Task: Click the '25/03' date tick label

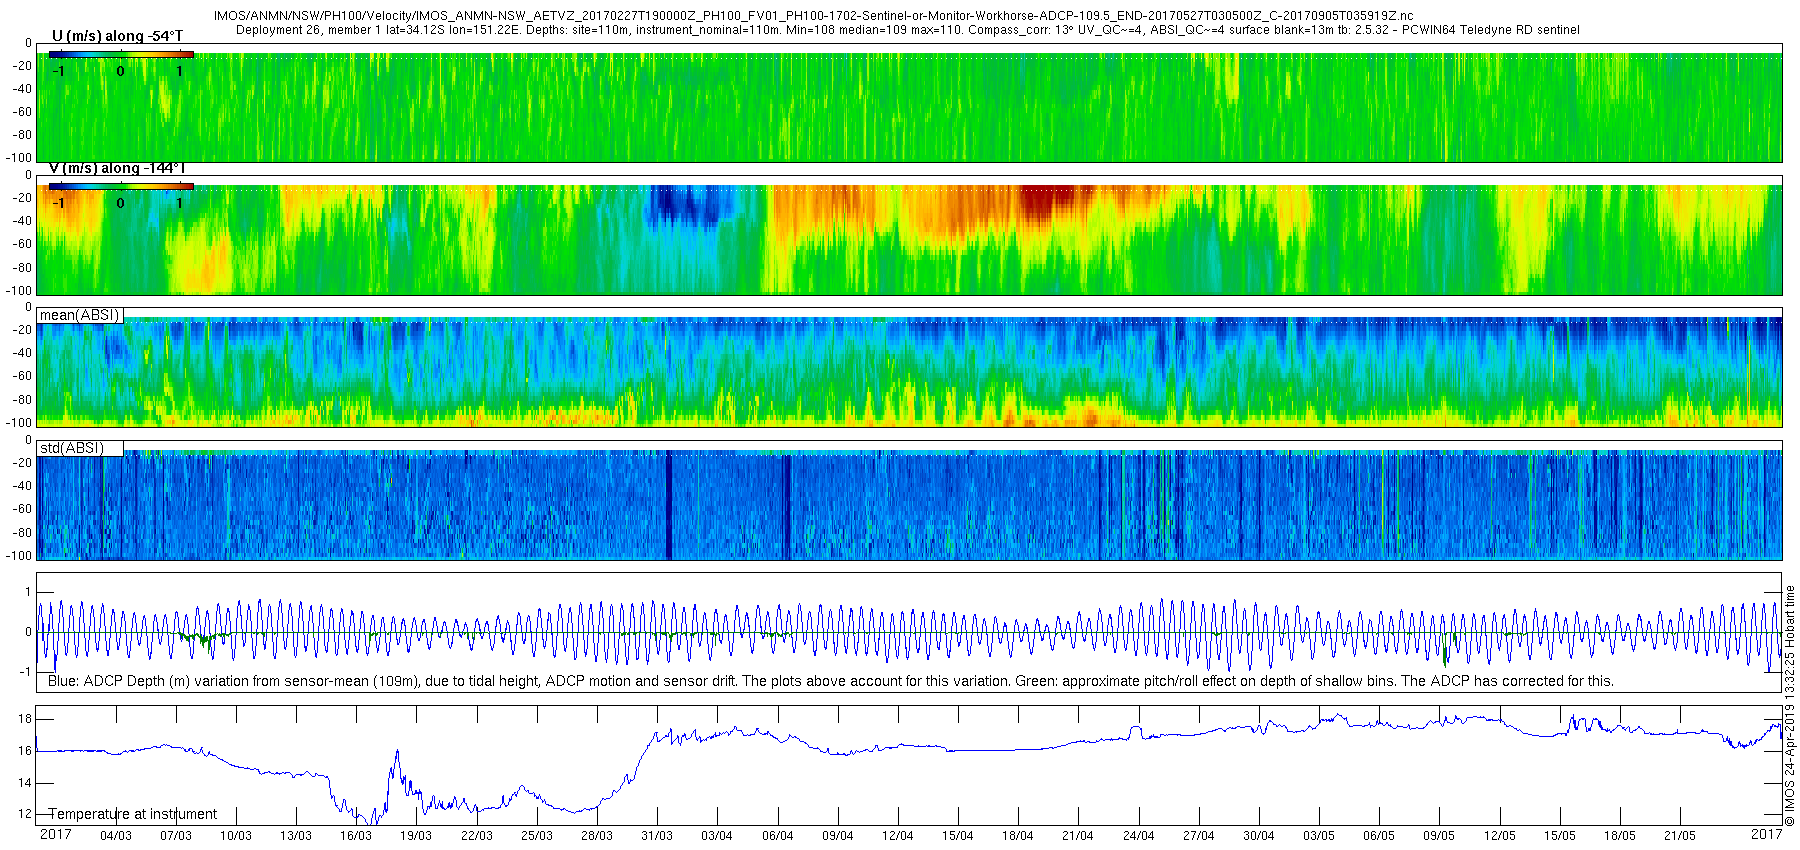Action: pyautogui.click(x=537, y=836)
